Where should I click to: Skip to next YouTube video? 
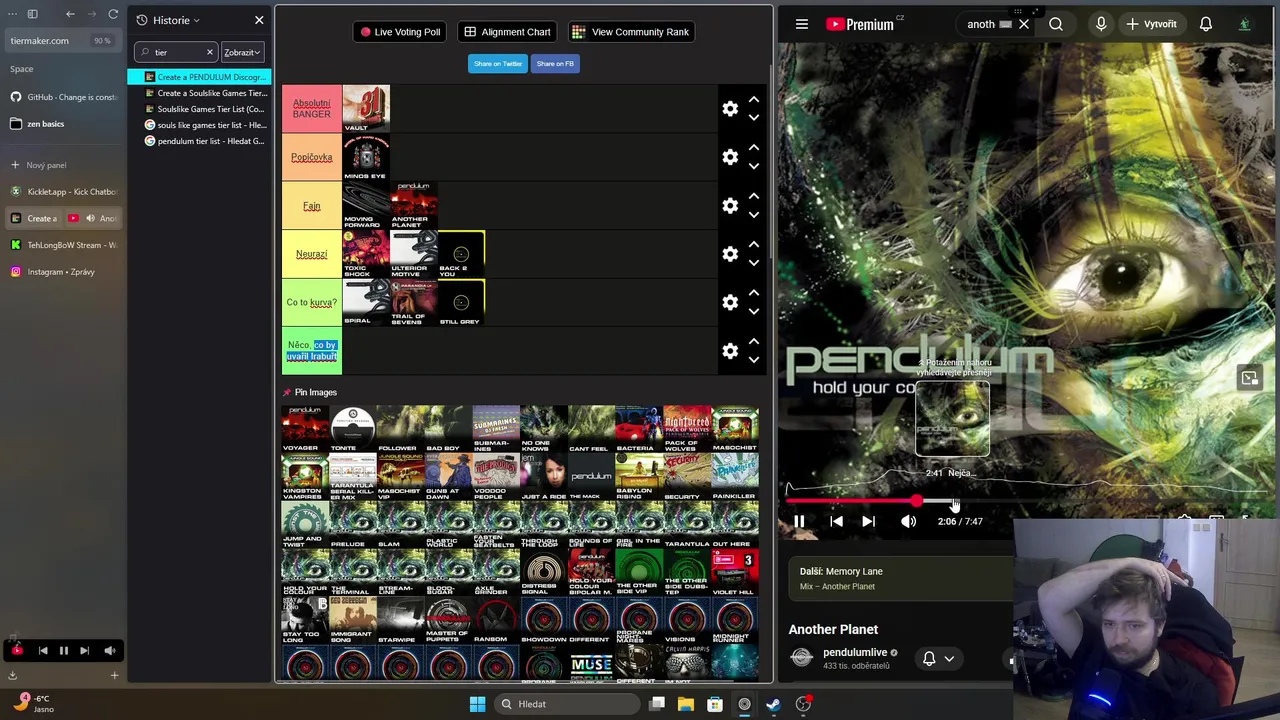coord(868,521)
